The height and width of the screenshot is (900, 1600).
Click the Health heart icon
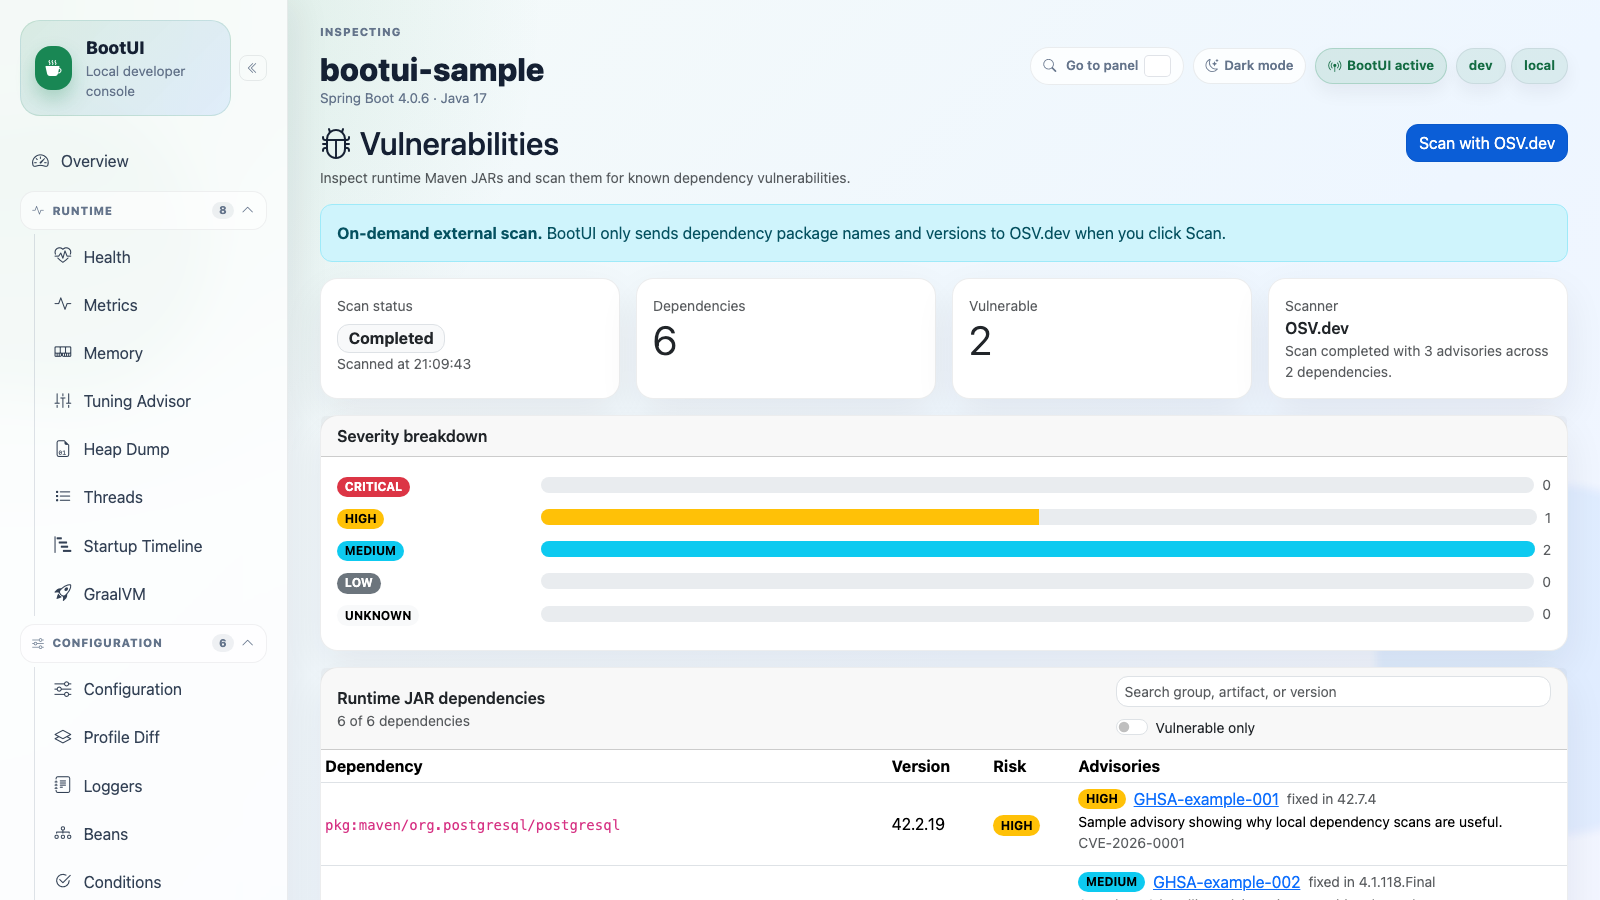point(63,256)
